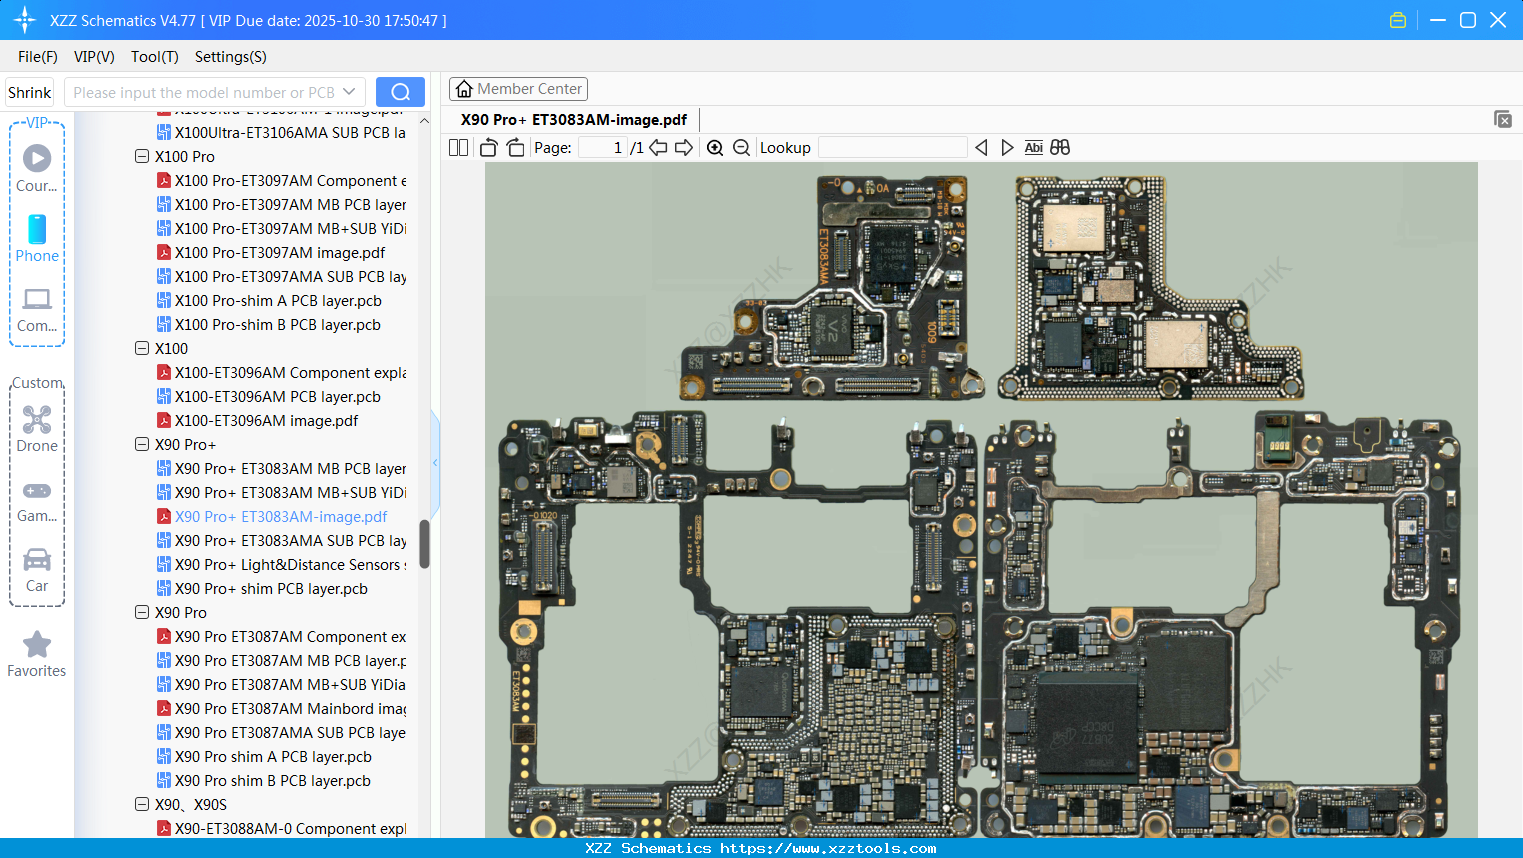This screenshot has height=858, width=1523.
Task: Toggle the two-page split view icon
Action: pos(458,148)
